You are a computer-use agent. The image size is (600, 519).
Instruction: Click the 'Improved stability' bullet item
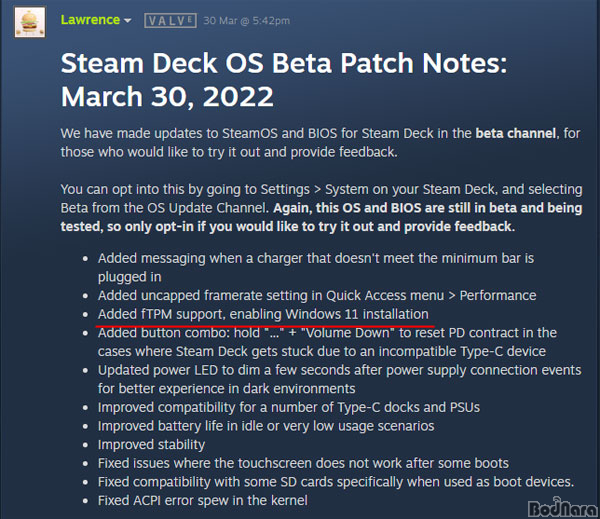(x=152, y=445)
